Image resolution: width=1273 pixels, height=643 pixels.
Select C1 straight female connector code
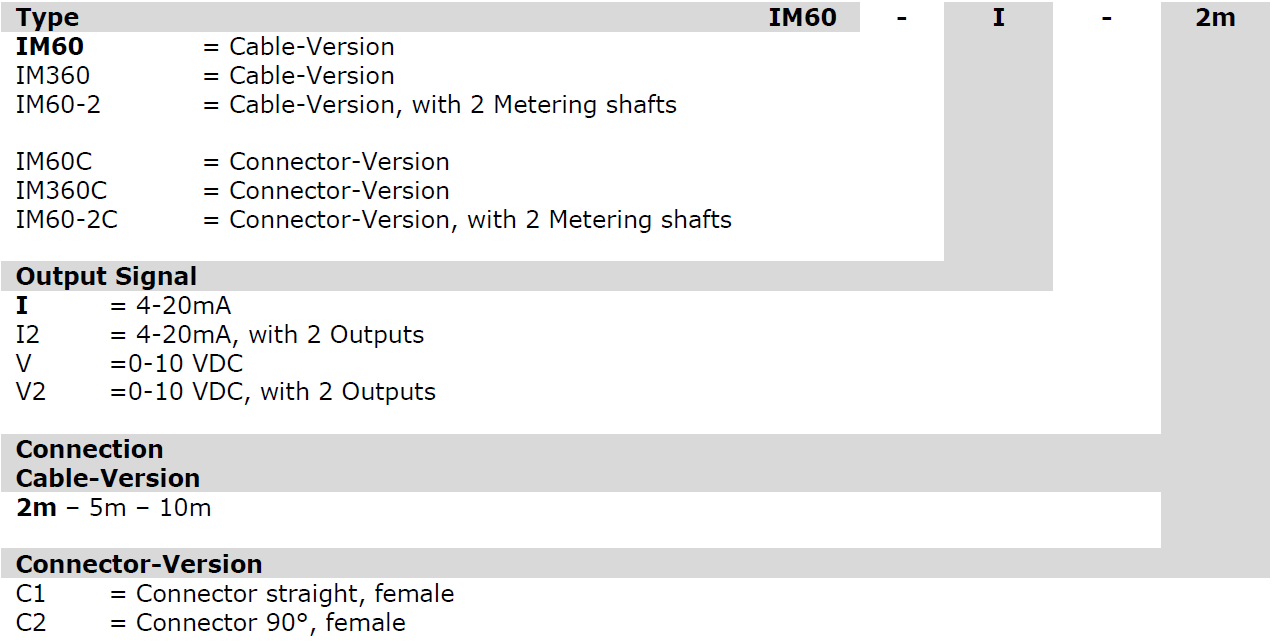(30, 594)
